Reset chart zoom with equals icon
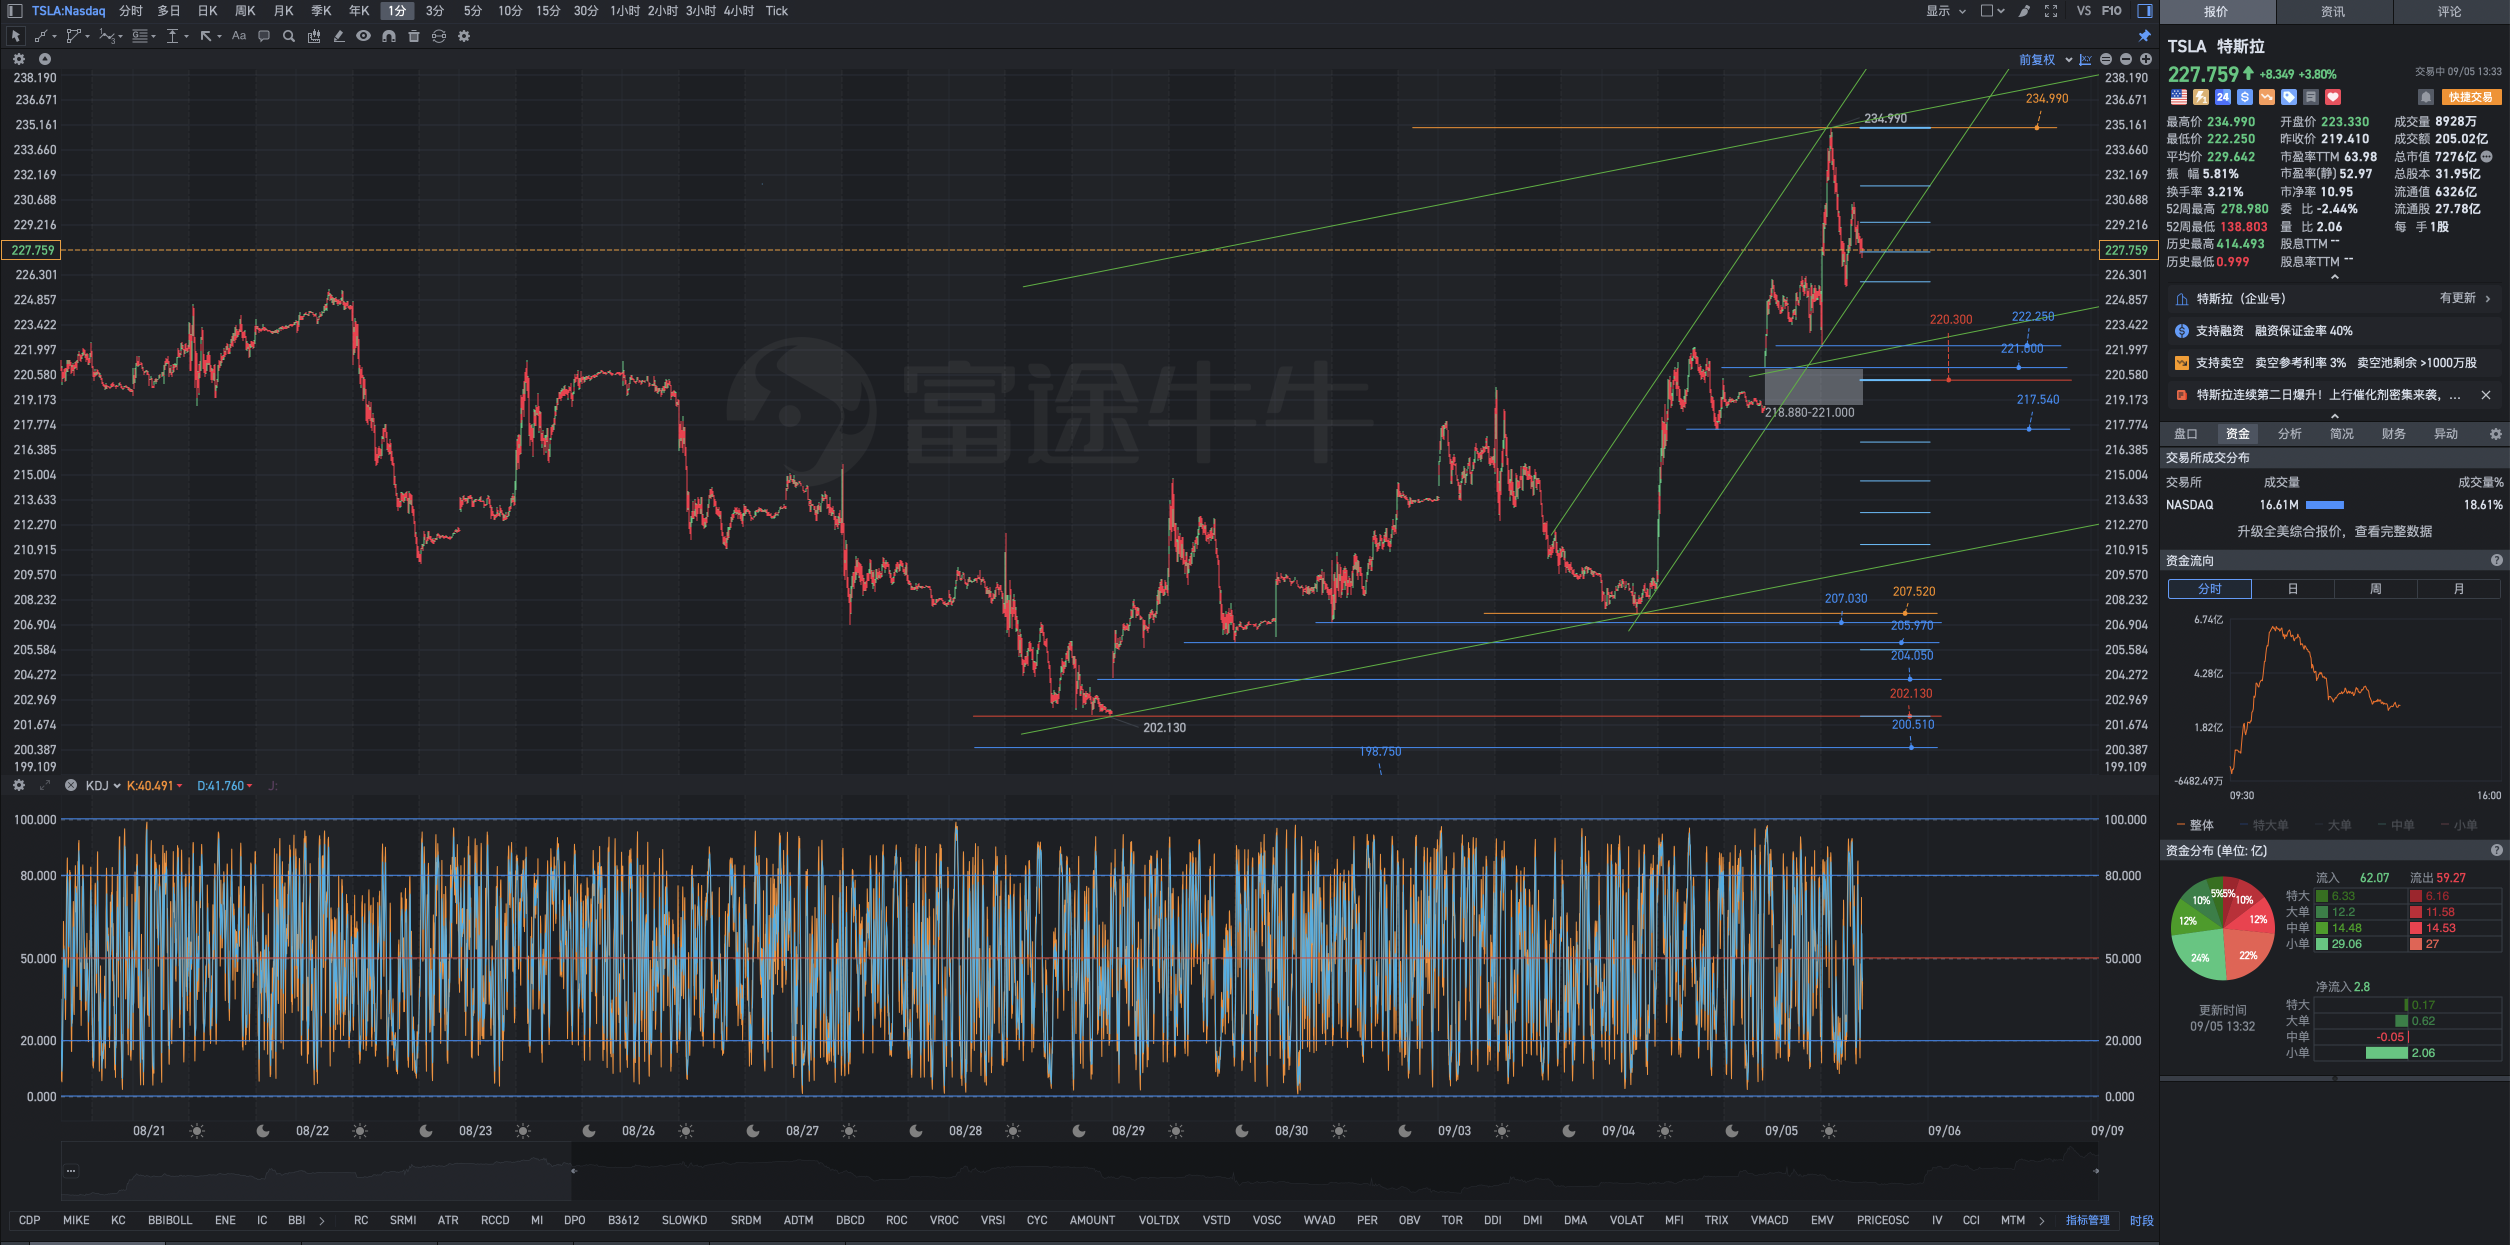This screenshot has width=2510, height=1245. point(2106,60)
